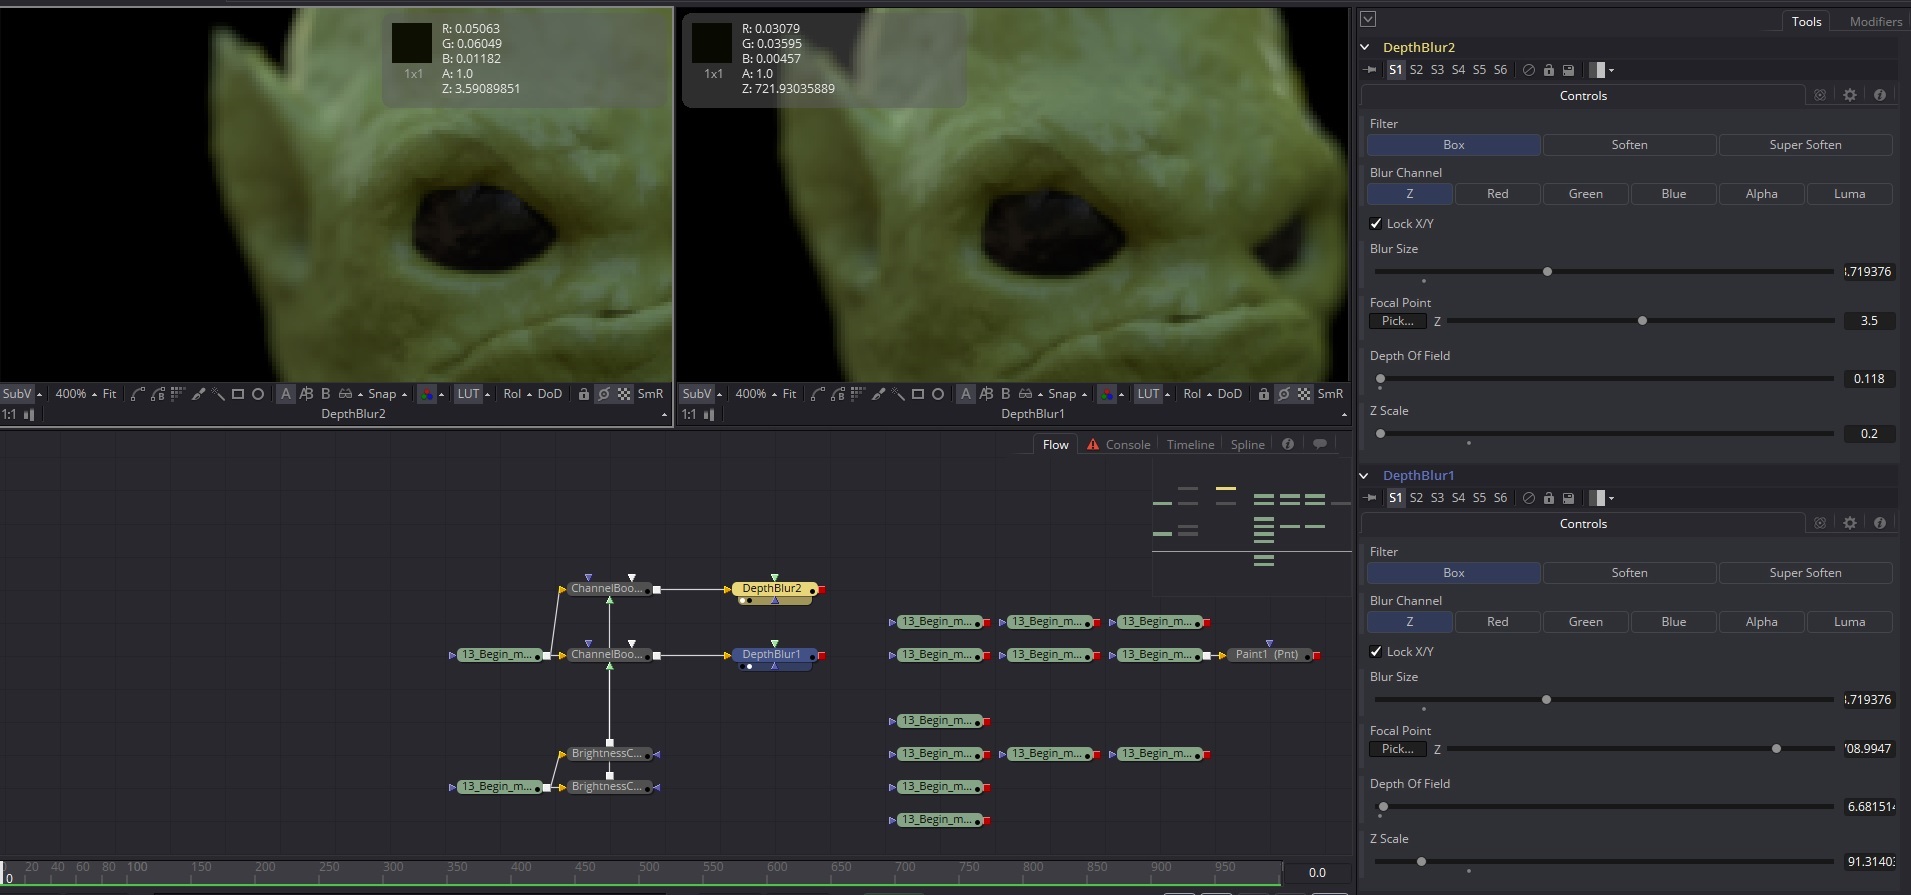Open radiosity icon tab in DepthBlur2 controls

(1820, 95)
